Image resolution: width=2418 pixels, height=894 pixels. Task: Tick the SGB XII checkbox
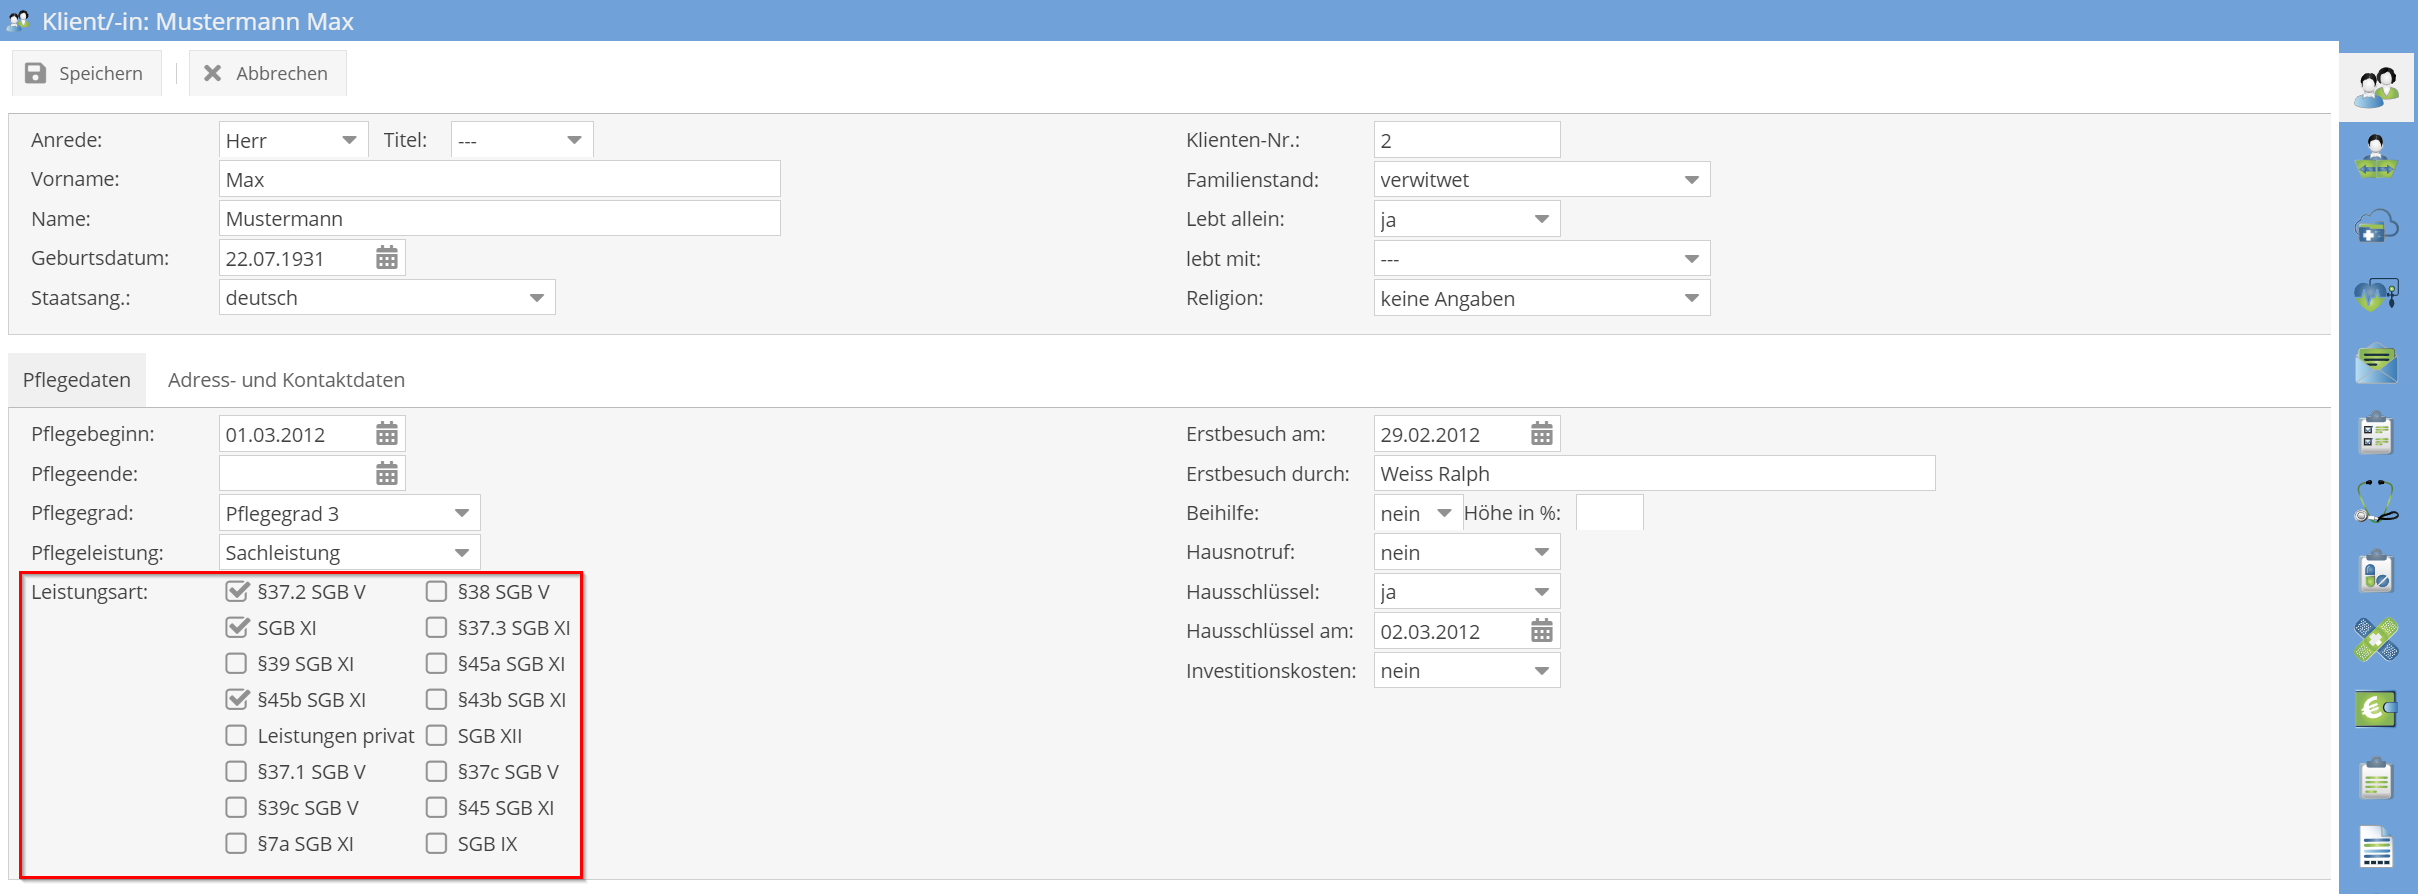click(x=436, y=736)
